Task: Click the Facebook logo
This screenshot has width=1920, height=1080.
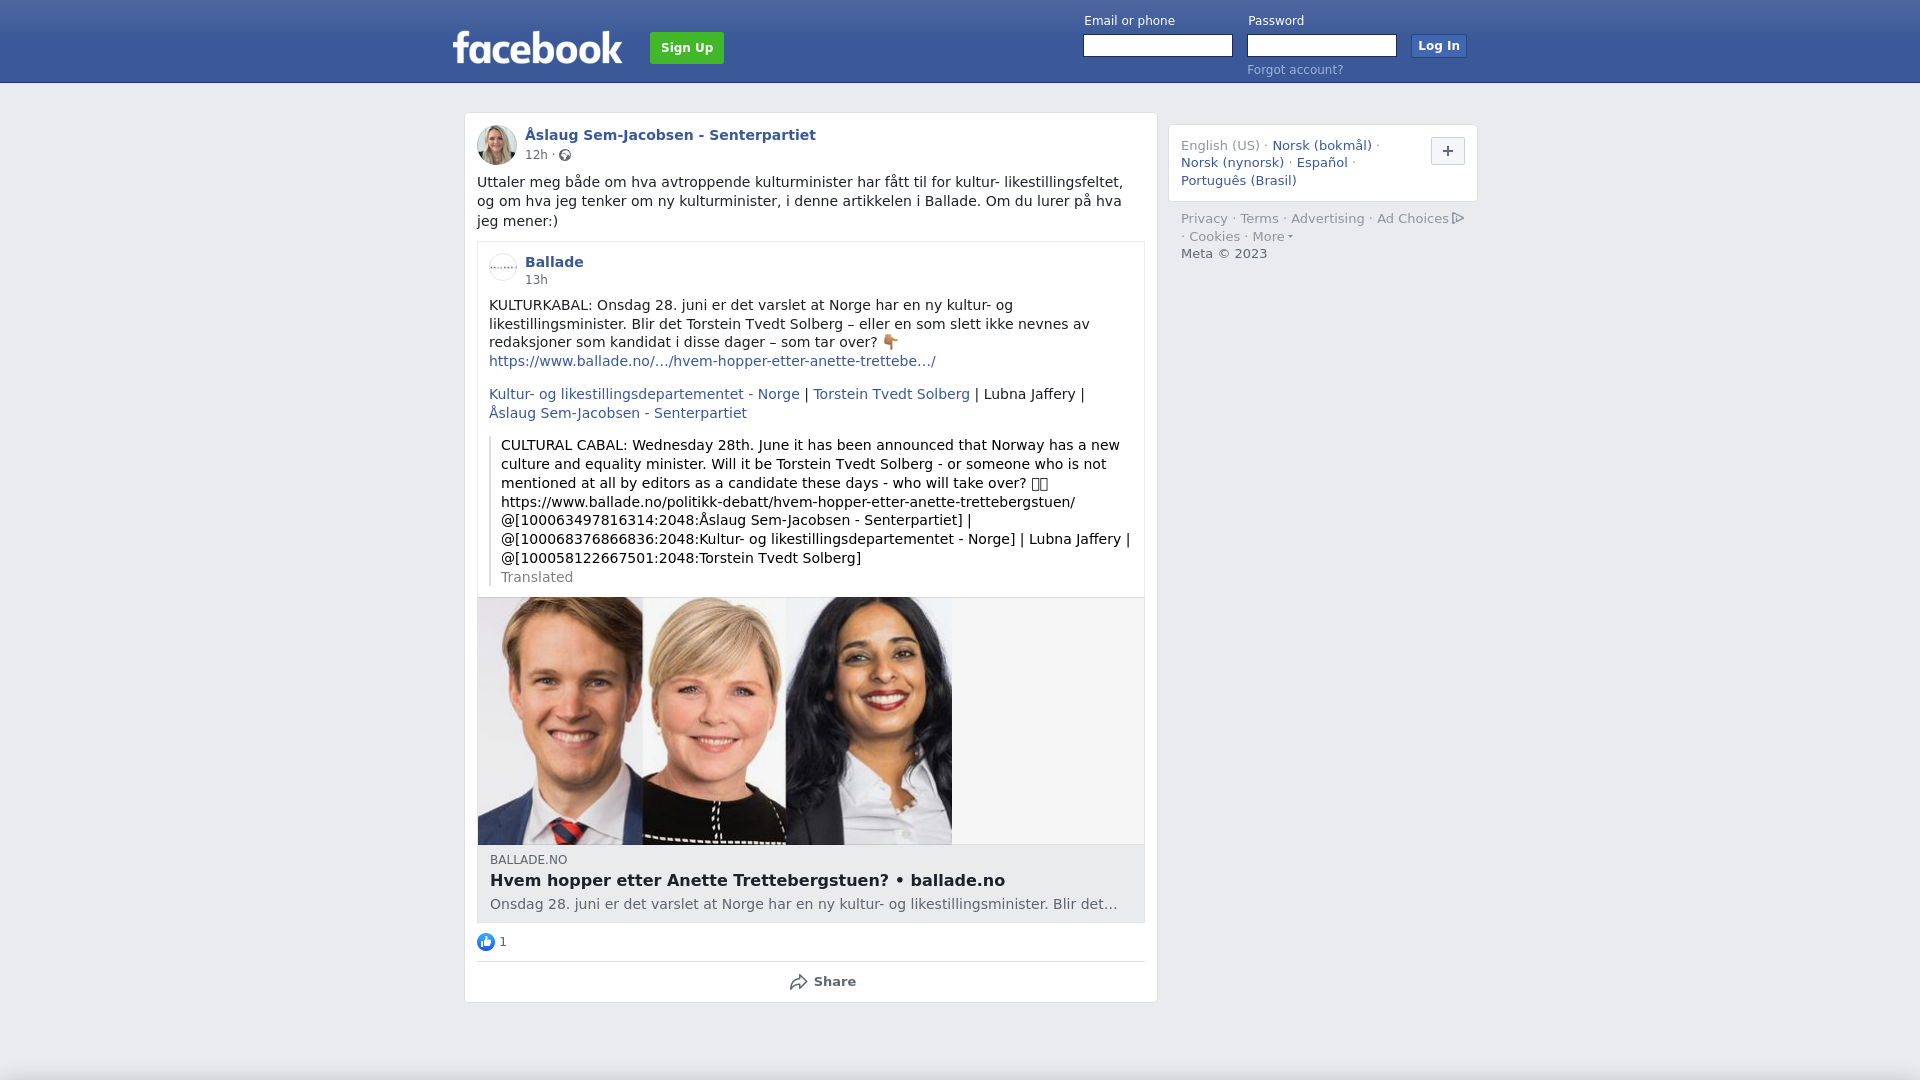Action: [537, 47]
